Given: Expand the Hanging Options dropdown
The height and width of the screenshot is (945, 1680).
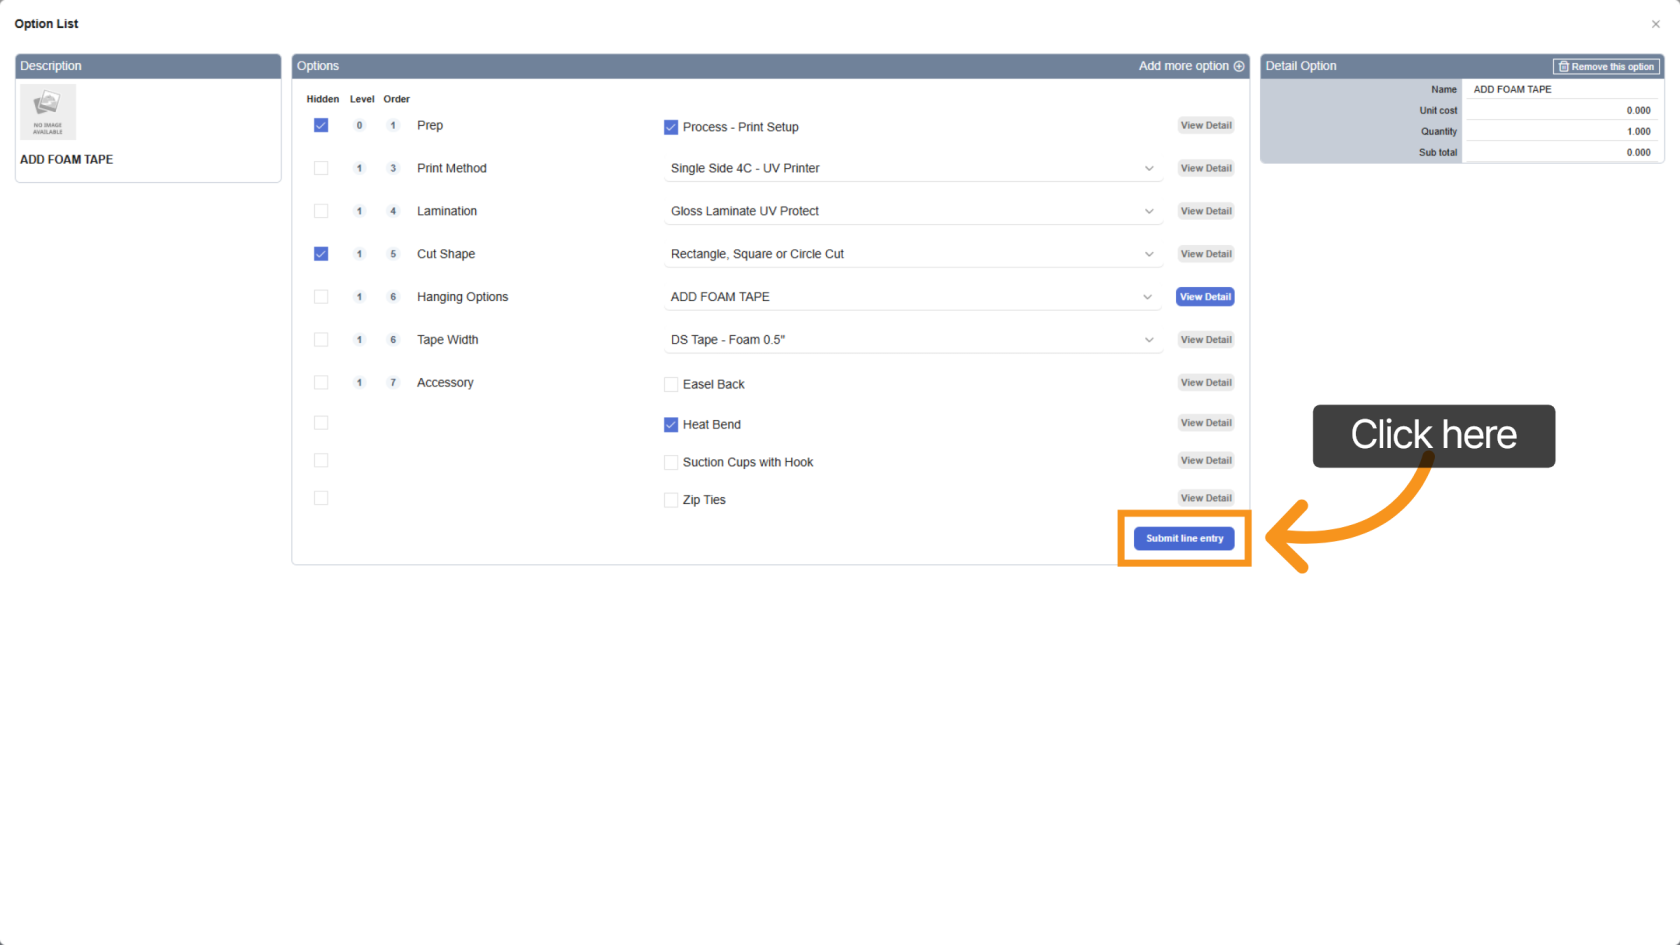Looking at the screenshot, I should click(912, 297).
